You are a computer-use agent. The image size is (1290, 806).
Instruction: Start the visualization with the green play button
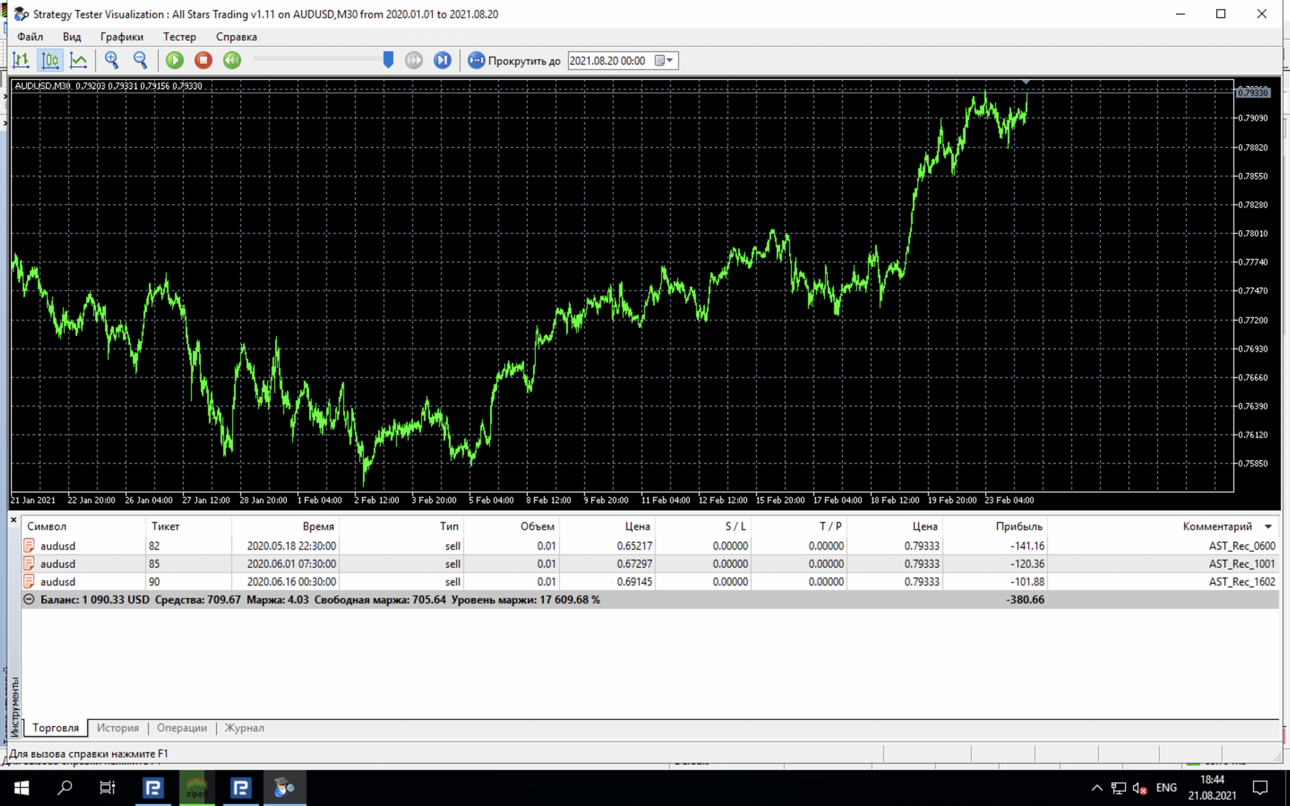tap(175, 61)
